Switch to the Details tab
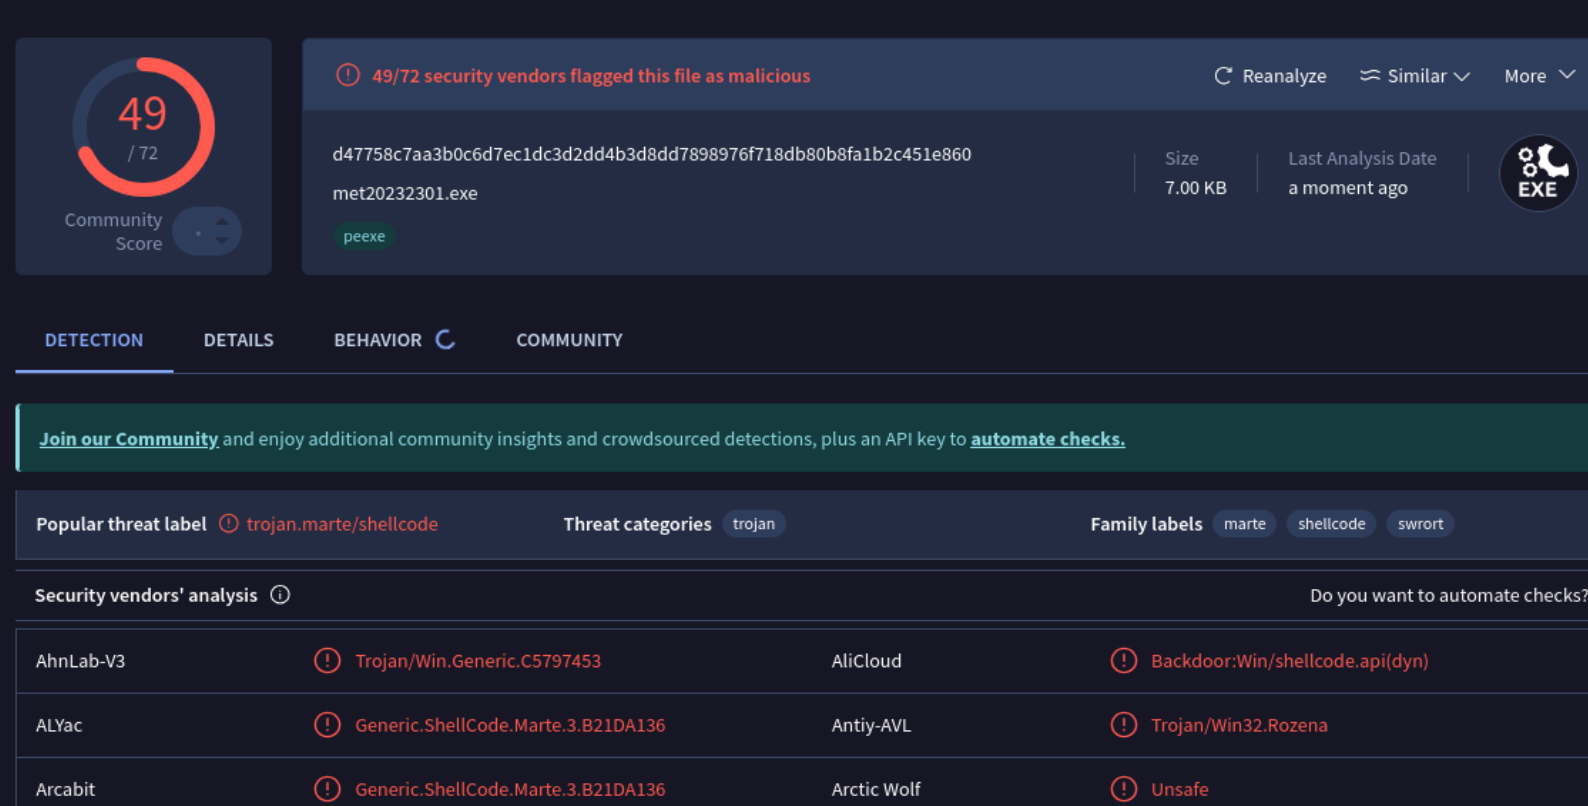This screenshot has height=806, width=1588. tap(238, 340)
